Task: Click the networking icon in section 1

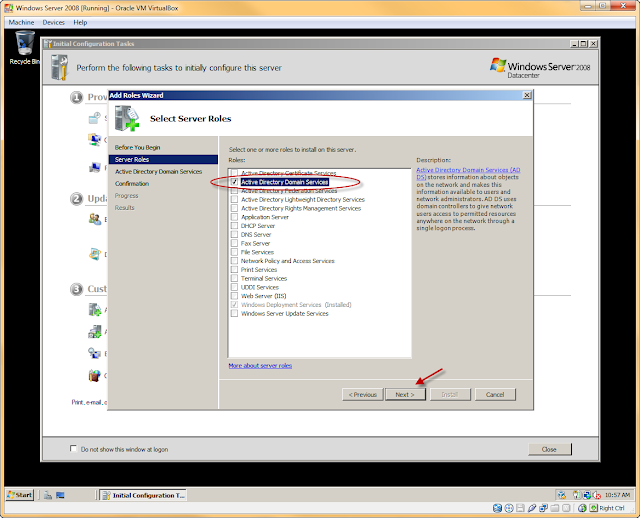Action: (x=95, y=140)
